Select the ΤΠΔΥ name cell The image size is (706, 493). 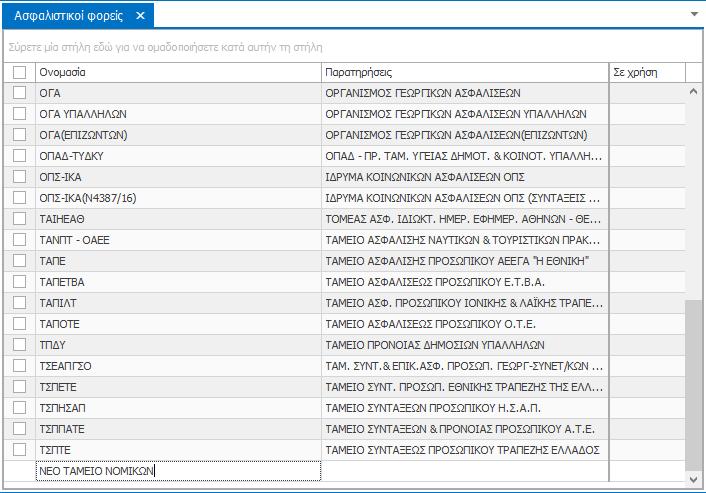point(178,345)
